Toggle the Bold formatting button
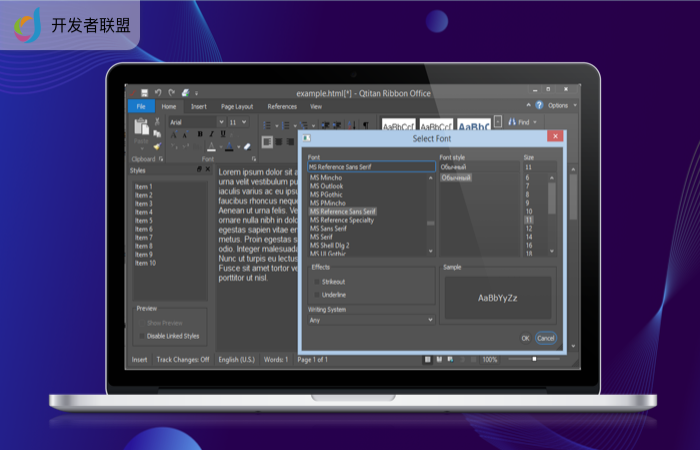 pos(199,134)
